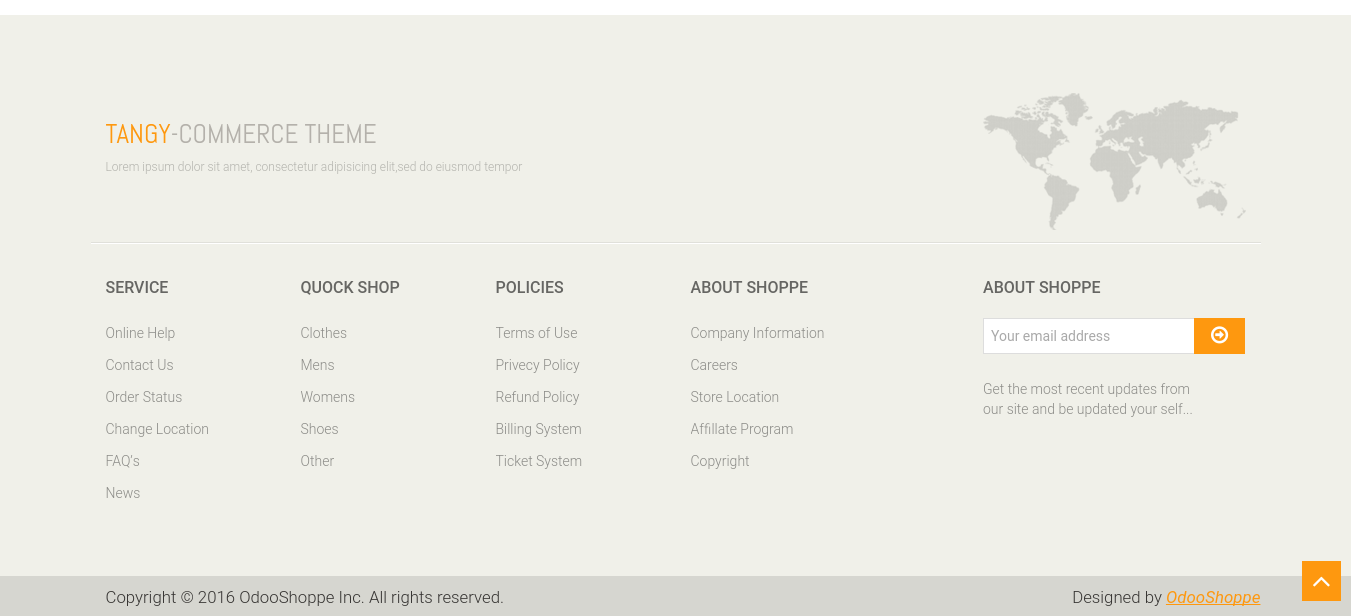Visit the Careers link

714,365
